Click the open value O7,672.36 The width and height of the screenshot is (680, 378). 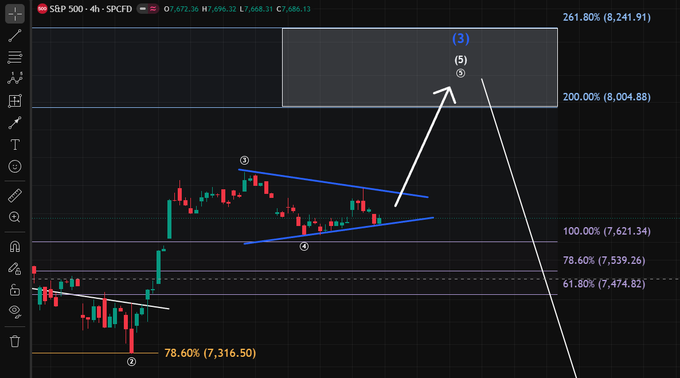coord(181,9)
